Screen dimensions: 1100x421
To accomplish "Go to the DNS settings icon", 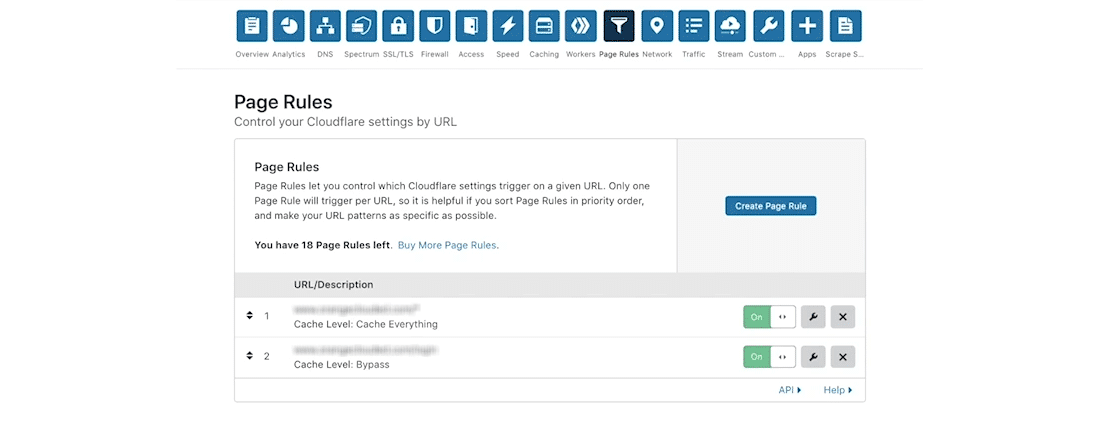I will click(325, 26).
